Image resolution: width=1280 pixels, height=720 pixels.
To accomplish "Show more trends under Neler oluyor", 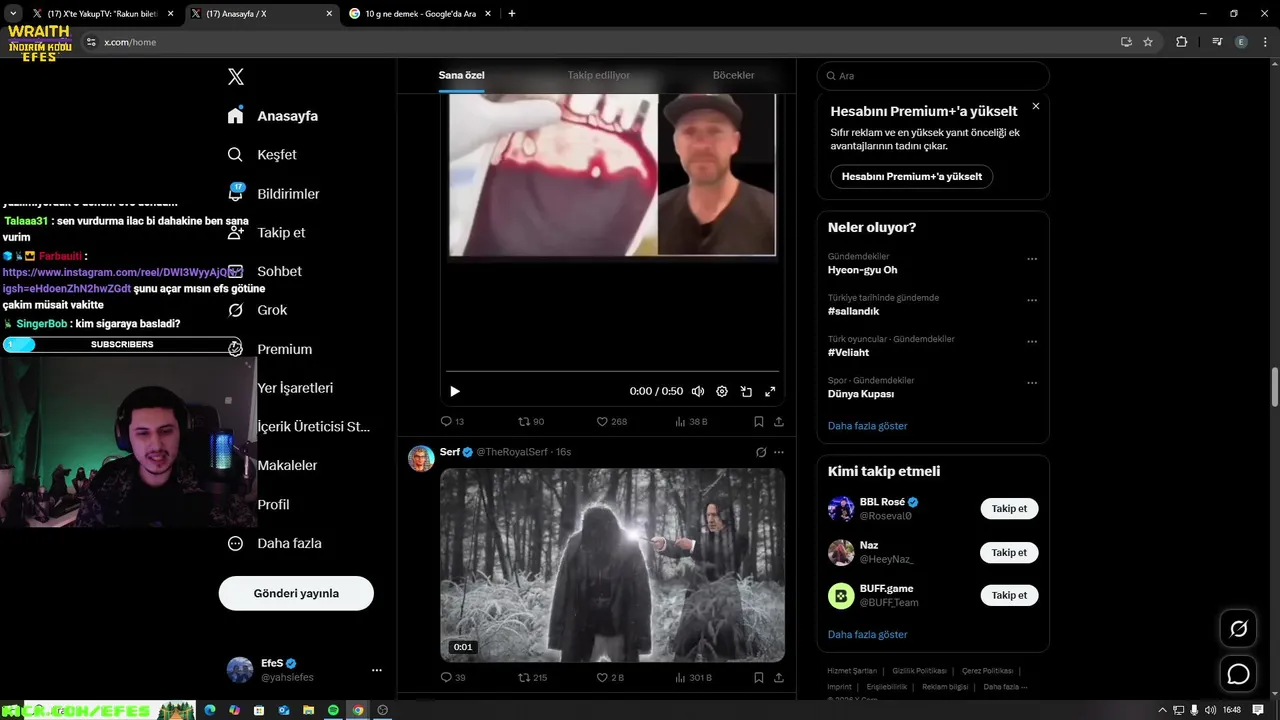I will tap(867, 426).
